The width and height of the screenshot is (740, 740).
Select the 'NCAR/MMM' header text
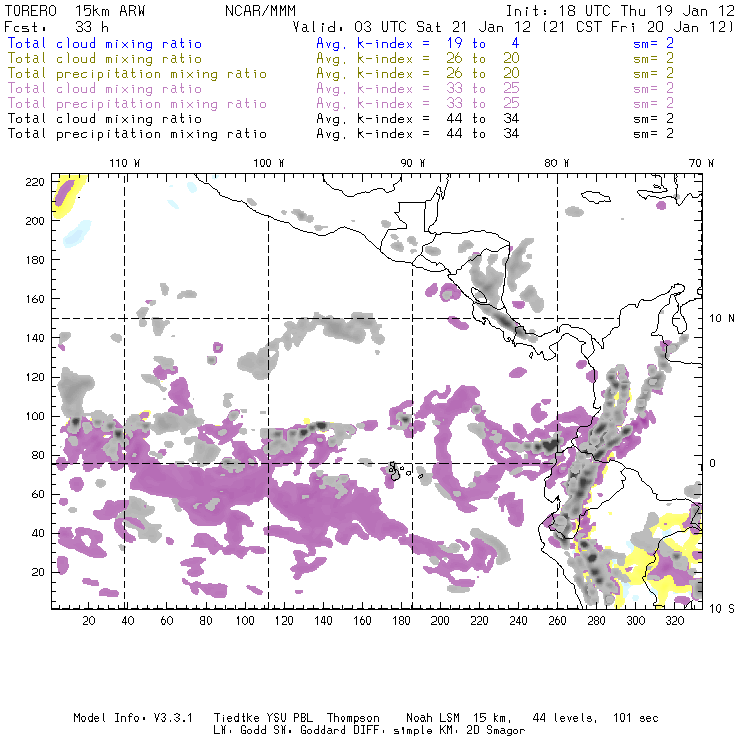point(260,11)
